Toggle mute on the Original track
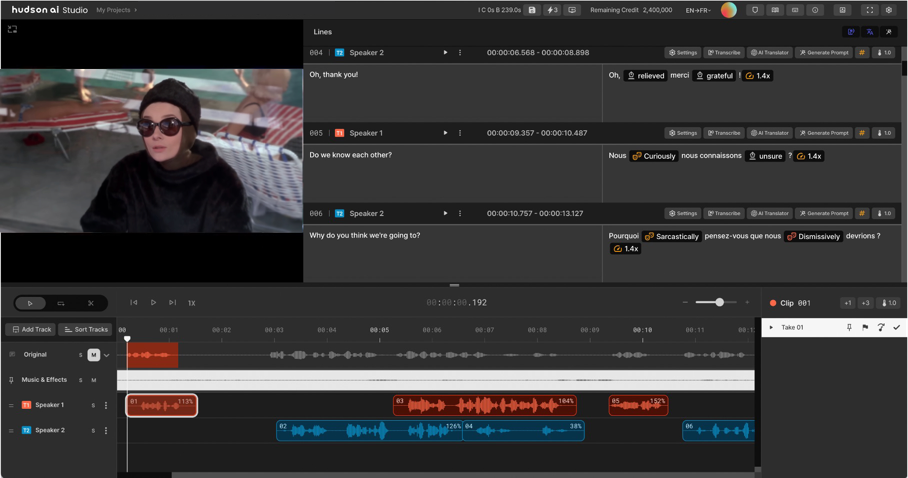 pos(93,355)
